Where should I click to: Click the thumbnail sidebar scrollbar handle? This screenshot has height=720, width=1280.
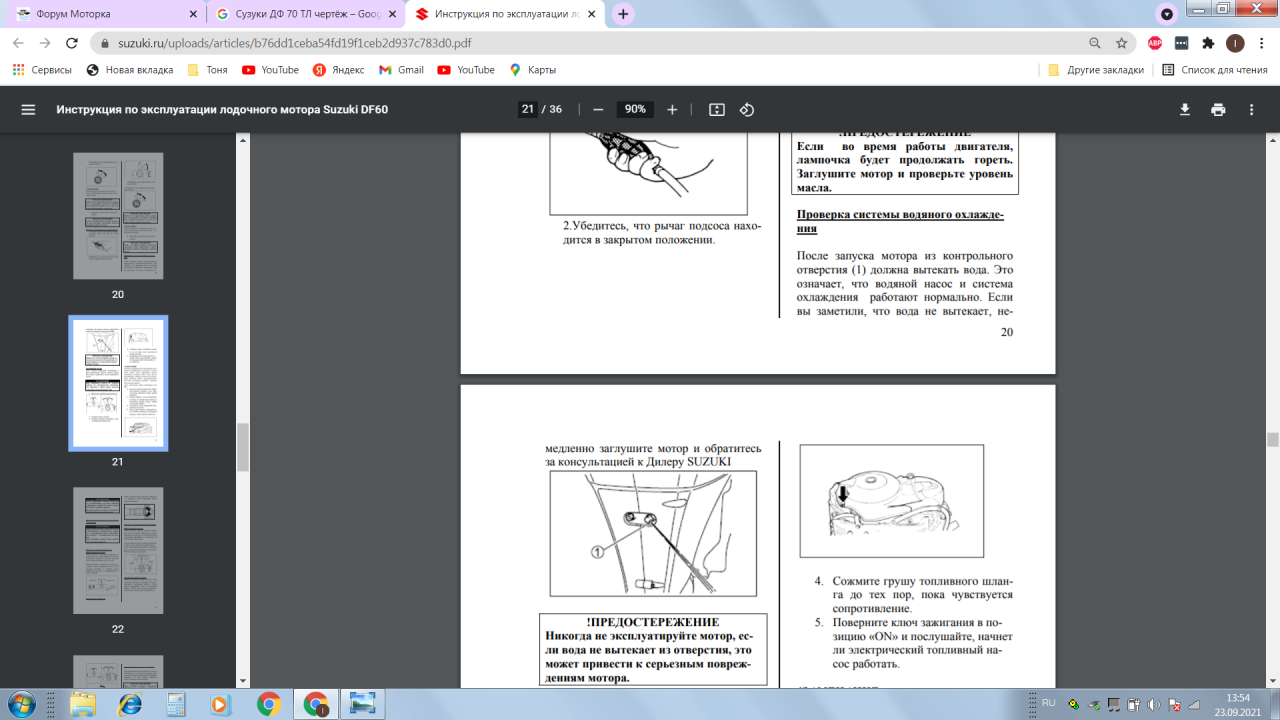[242, 447]
